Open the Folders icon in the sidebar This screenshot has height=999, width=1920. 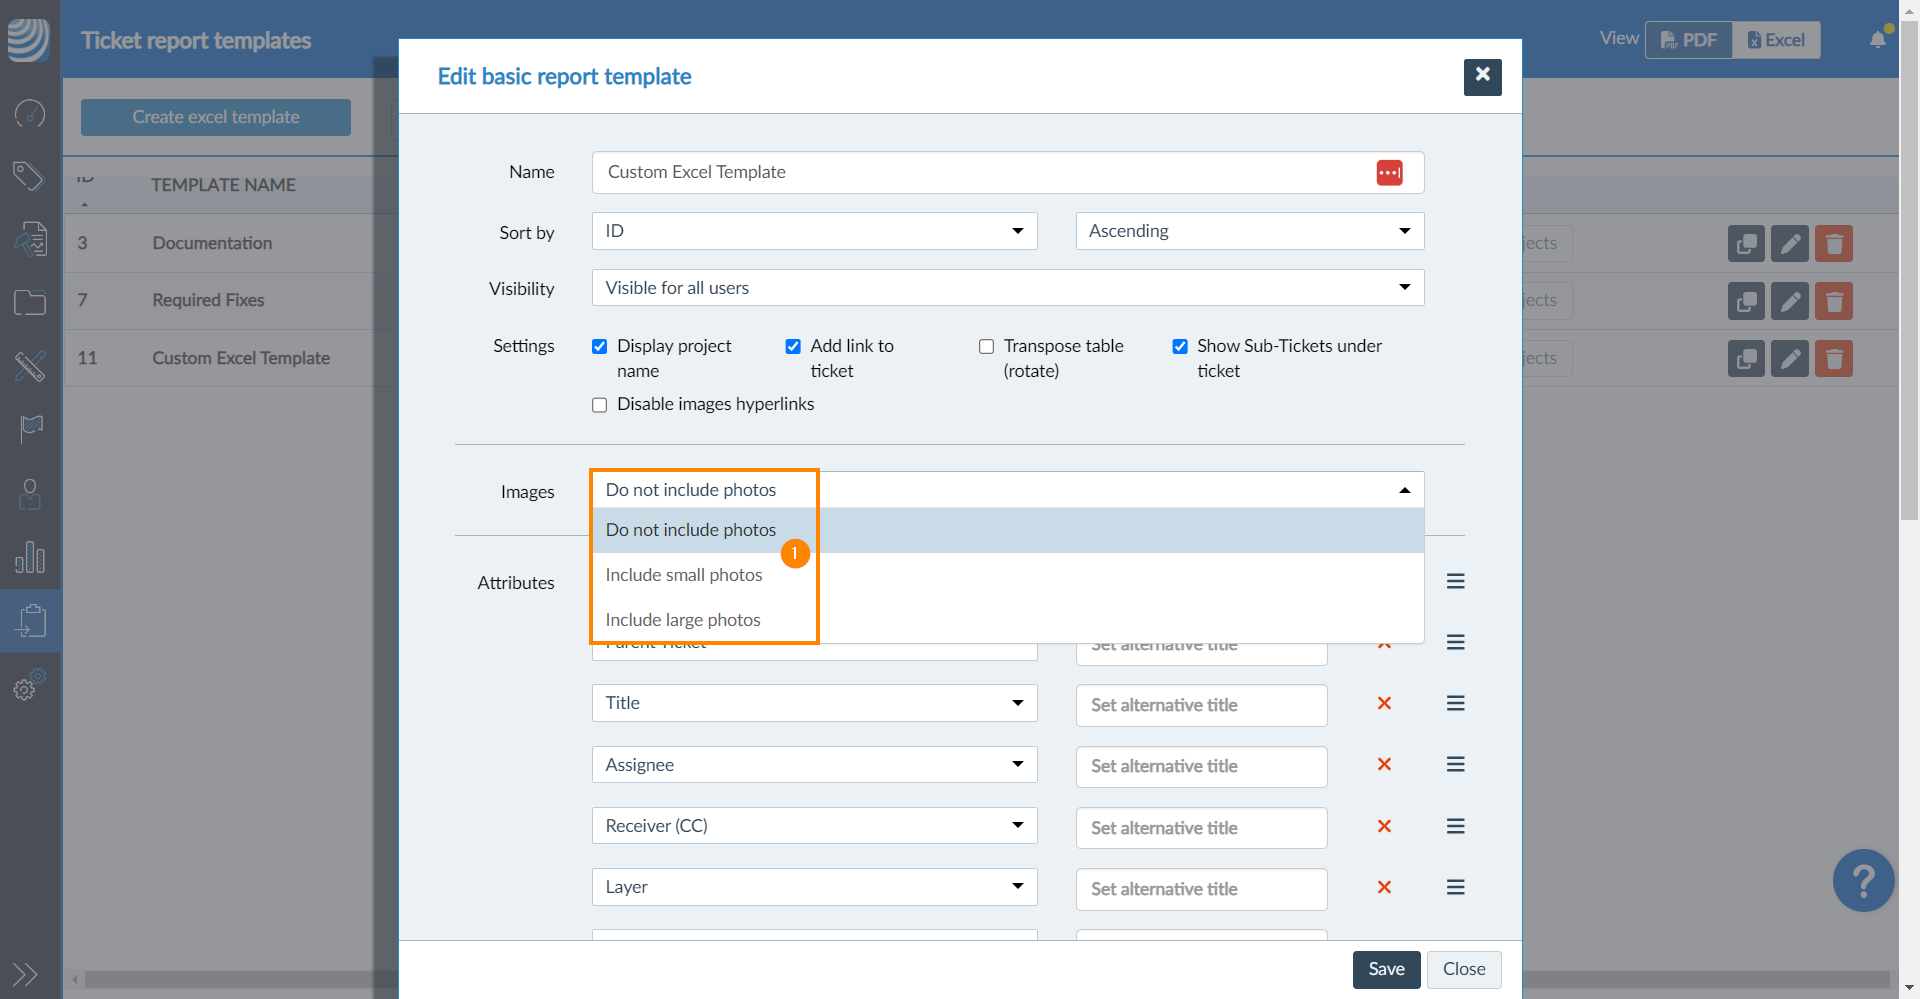pyautogui.click(x=30, y=302)
